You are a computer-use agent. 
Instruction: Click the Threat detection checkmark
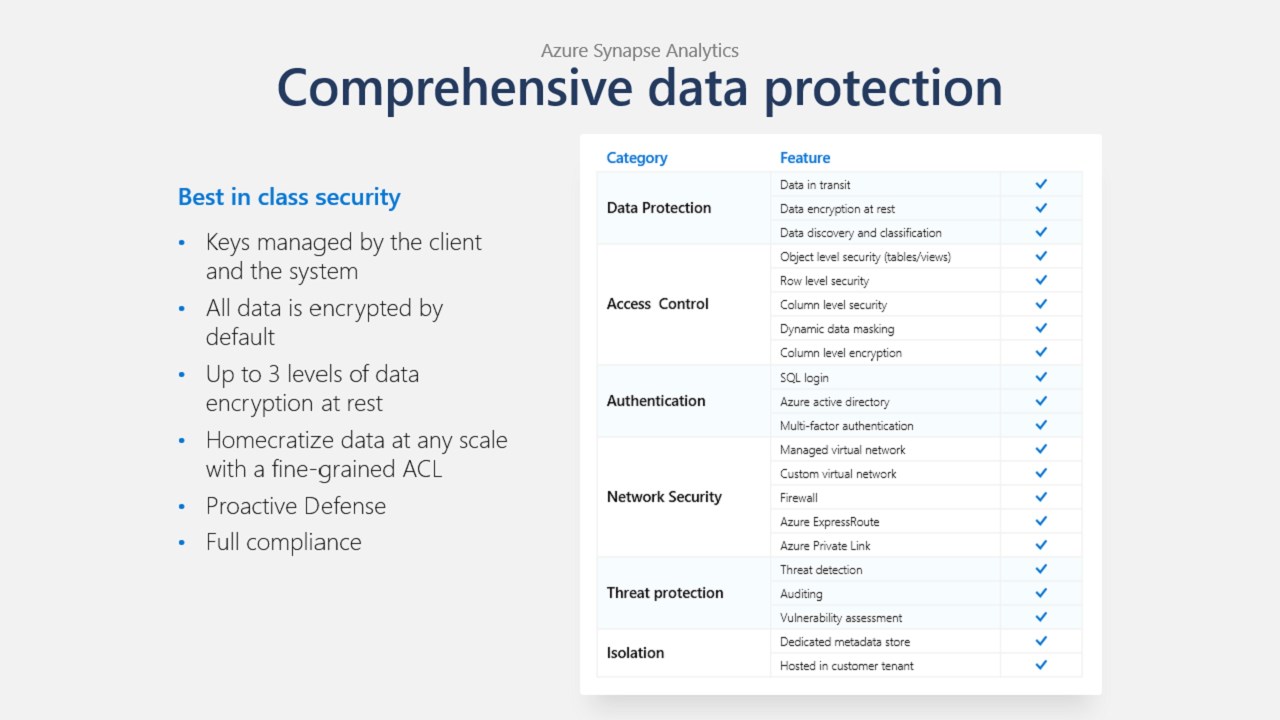[x=1041, y=569]
